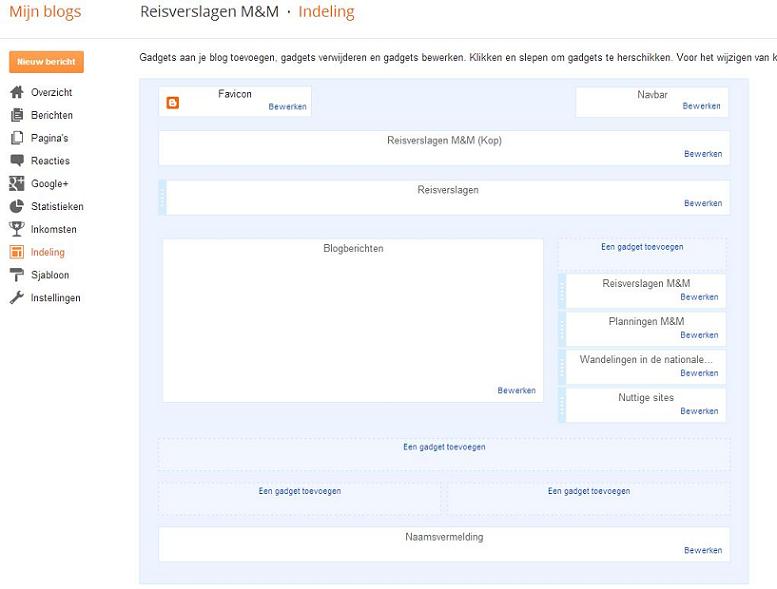Click the Pagina's page icon

click(x=16, y=138)
